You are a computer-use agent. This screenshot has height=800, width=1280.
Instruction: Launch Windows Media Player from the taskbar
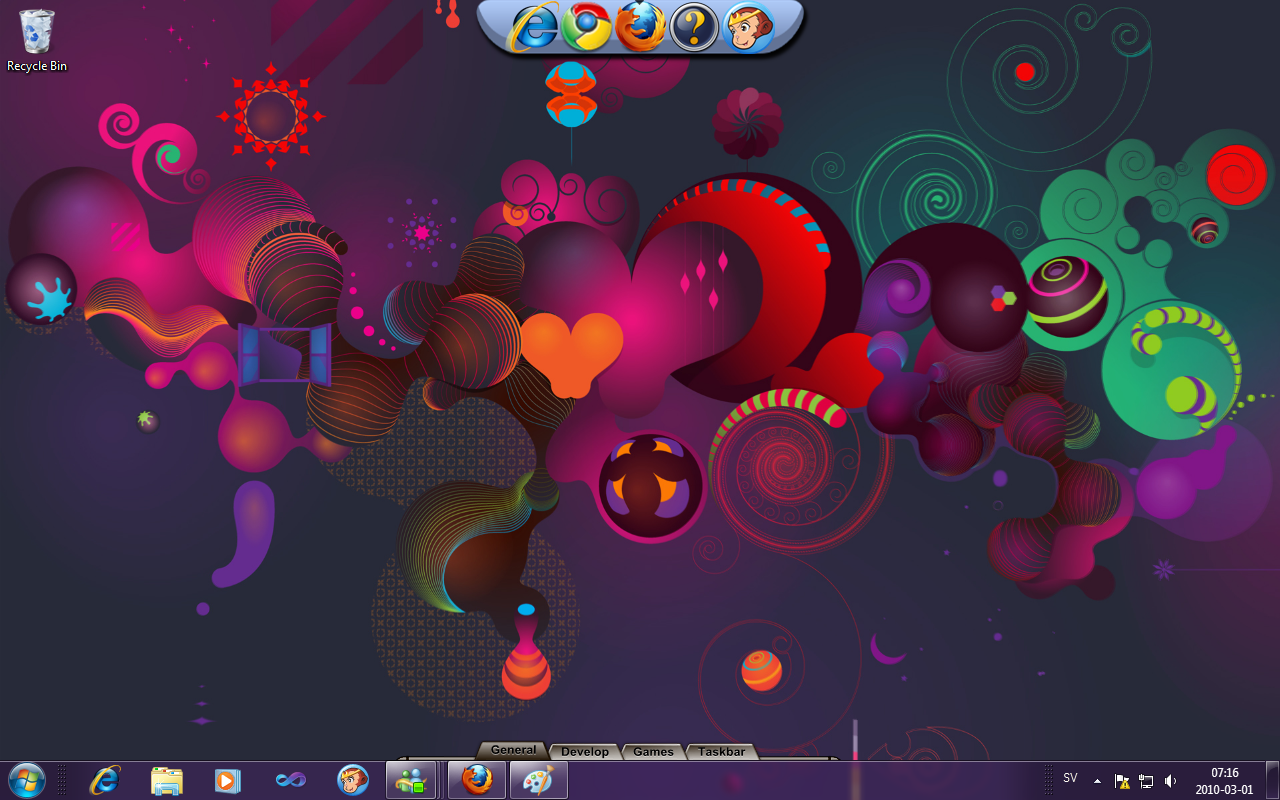pyautogui.click(x=228, y=780)
